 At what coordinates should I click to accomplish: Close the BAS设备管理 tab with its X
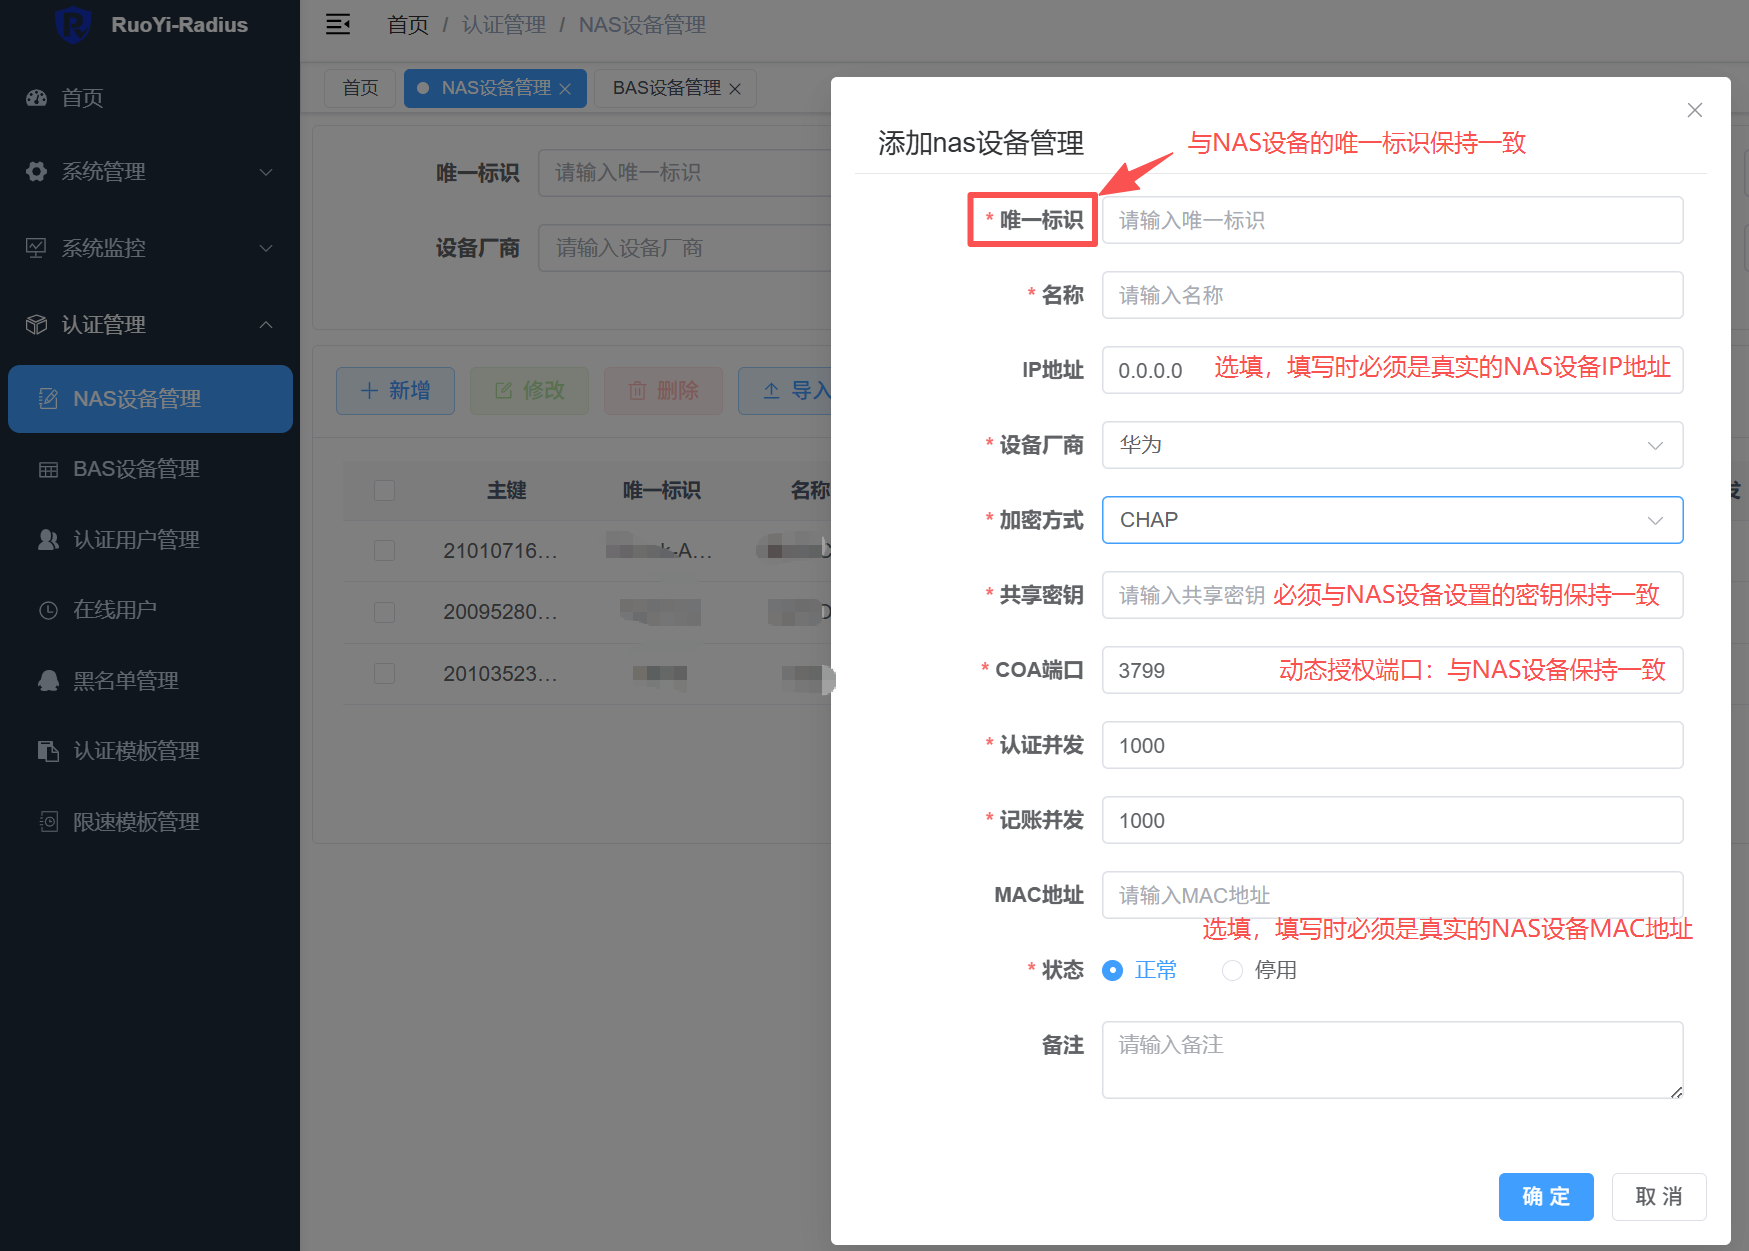click(x=735, y=89)
